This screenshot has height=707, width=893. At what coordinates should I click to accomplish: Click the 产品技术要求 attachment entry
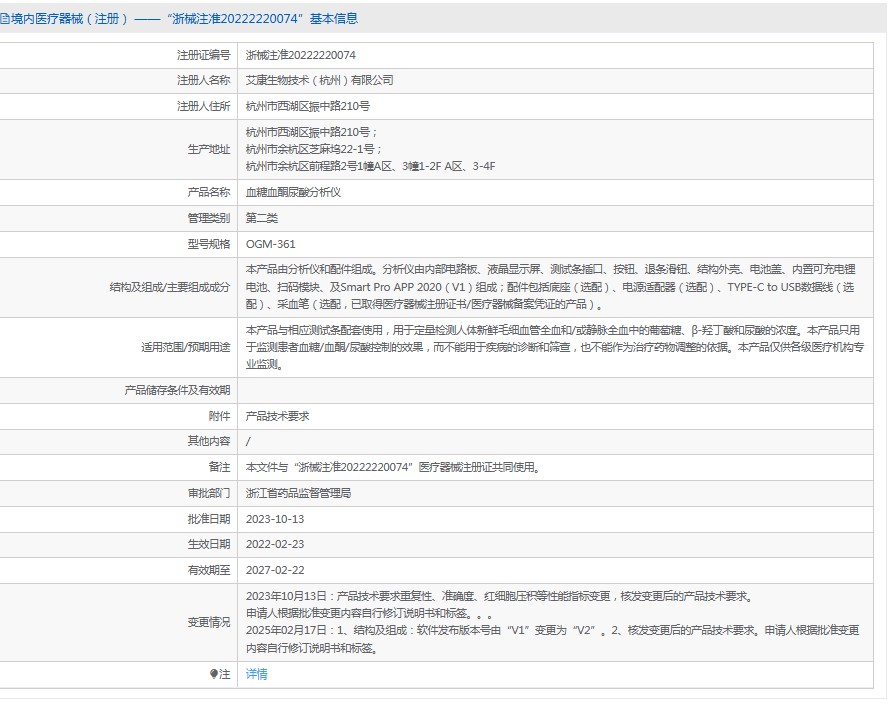coord(278,416)
